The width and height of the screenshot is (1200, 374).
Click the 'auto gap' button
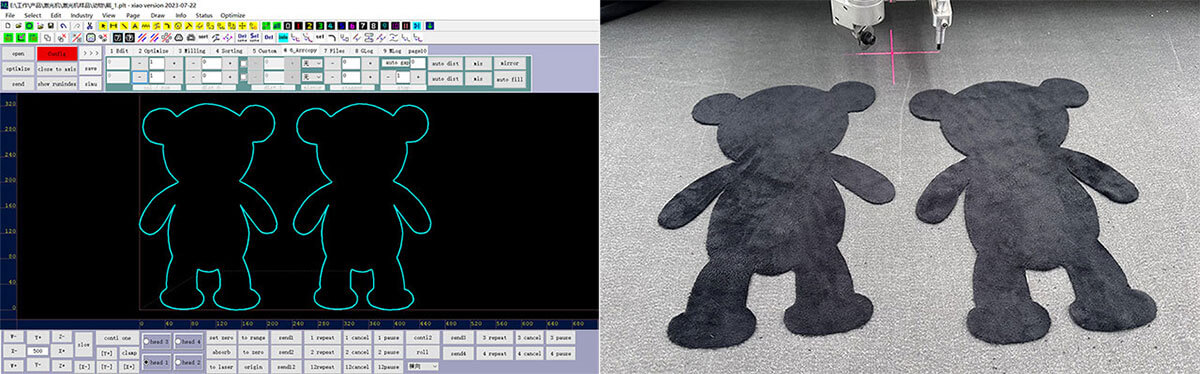click(395, 62)
